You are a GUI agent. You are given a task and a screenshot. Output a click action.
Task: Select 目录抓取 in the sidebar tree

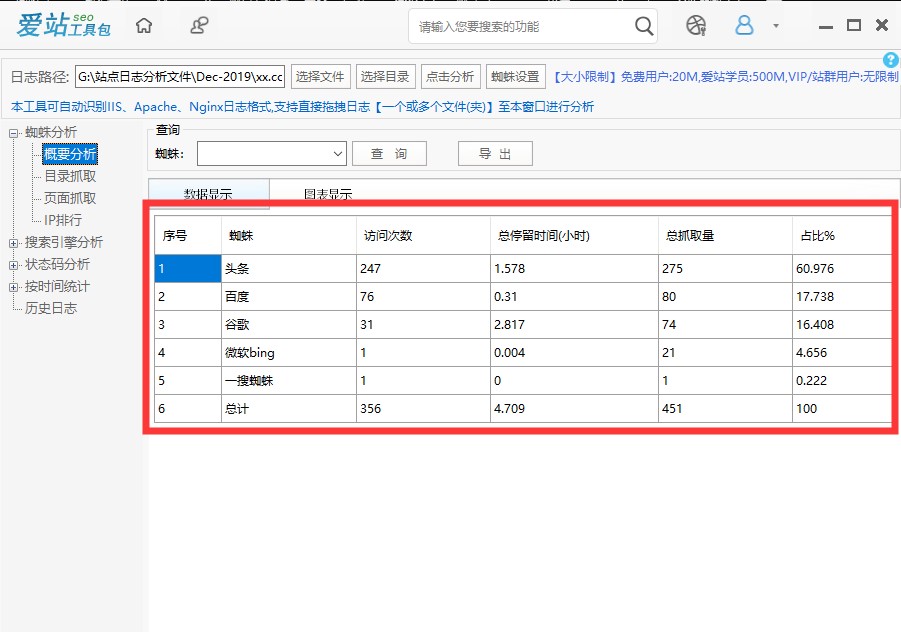tap(68, 178)
